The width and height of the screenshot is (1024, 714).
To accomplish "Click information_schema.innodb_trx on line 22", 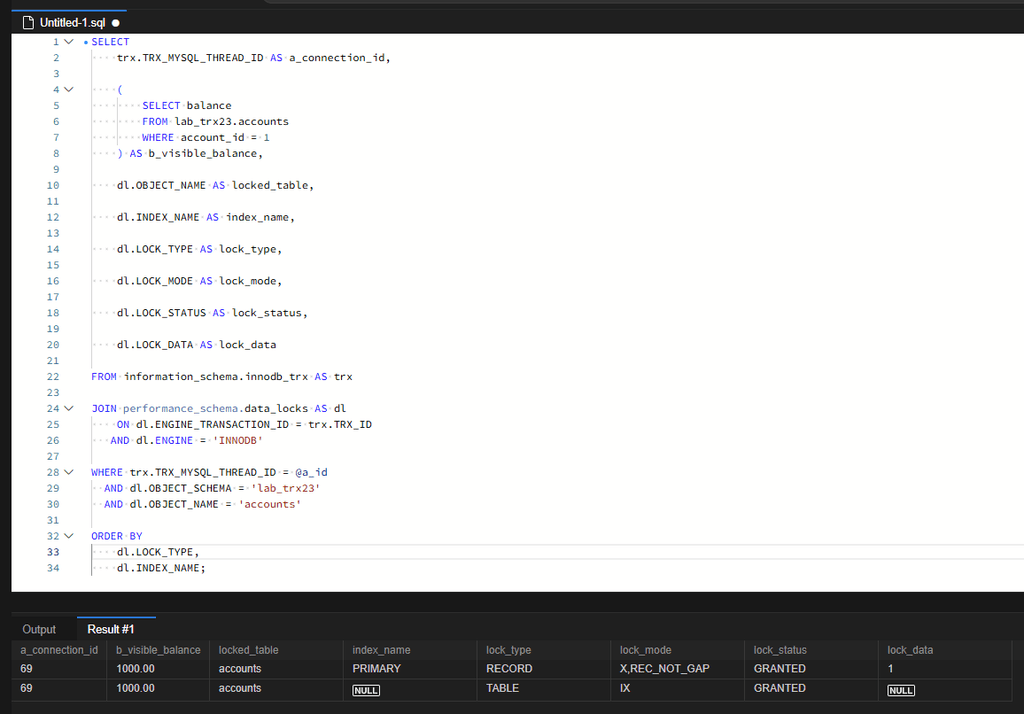I will coord(216,377).
